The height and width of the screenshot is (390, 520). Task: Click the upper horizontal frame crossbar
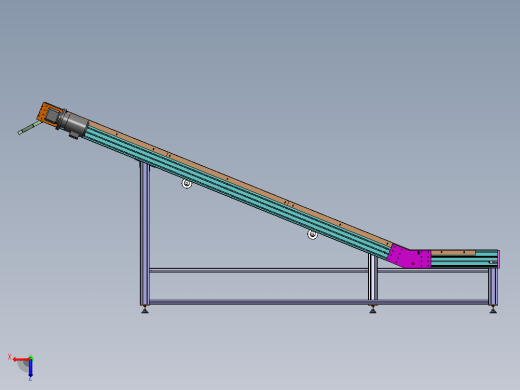point(259,271)
